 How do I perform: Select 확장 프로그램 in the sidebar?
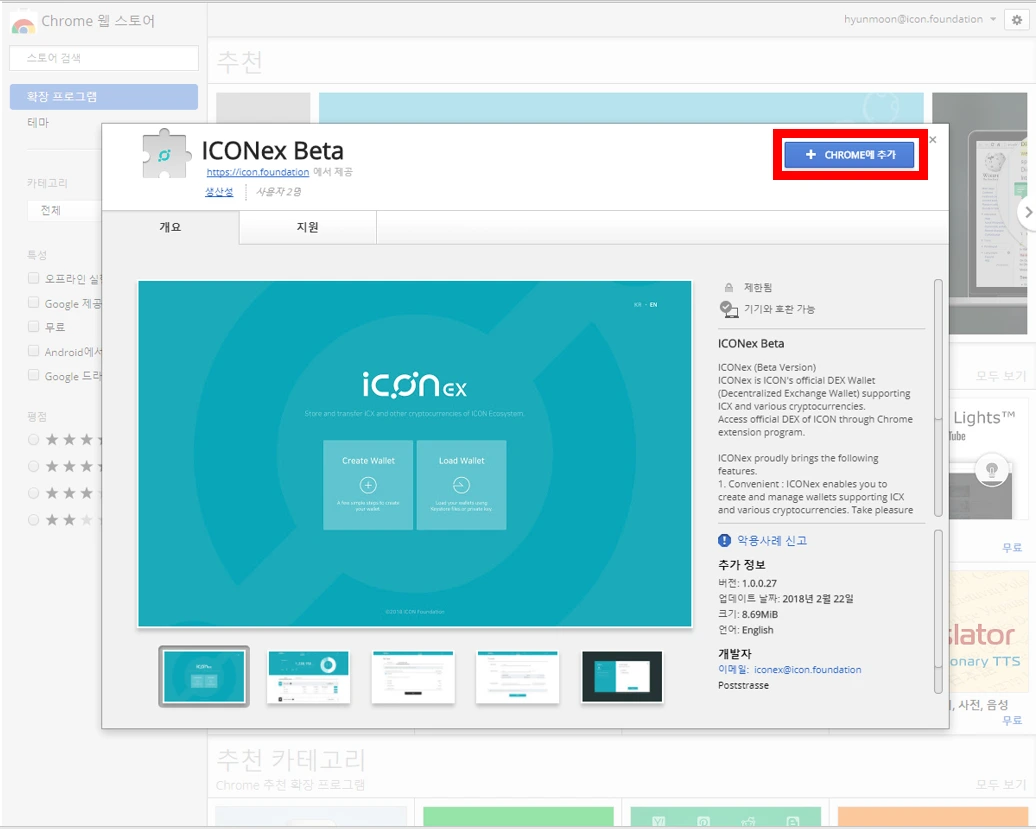104,96
